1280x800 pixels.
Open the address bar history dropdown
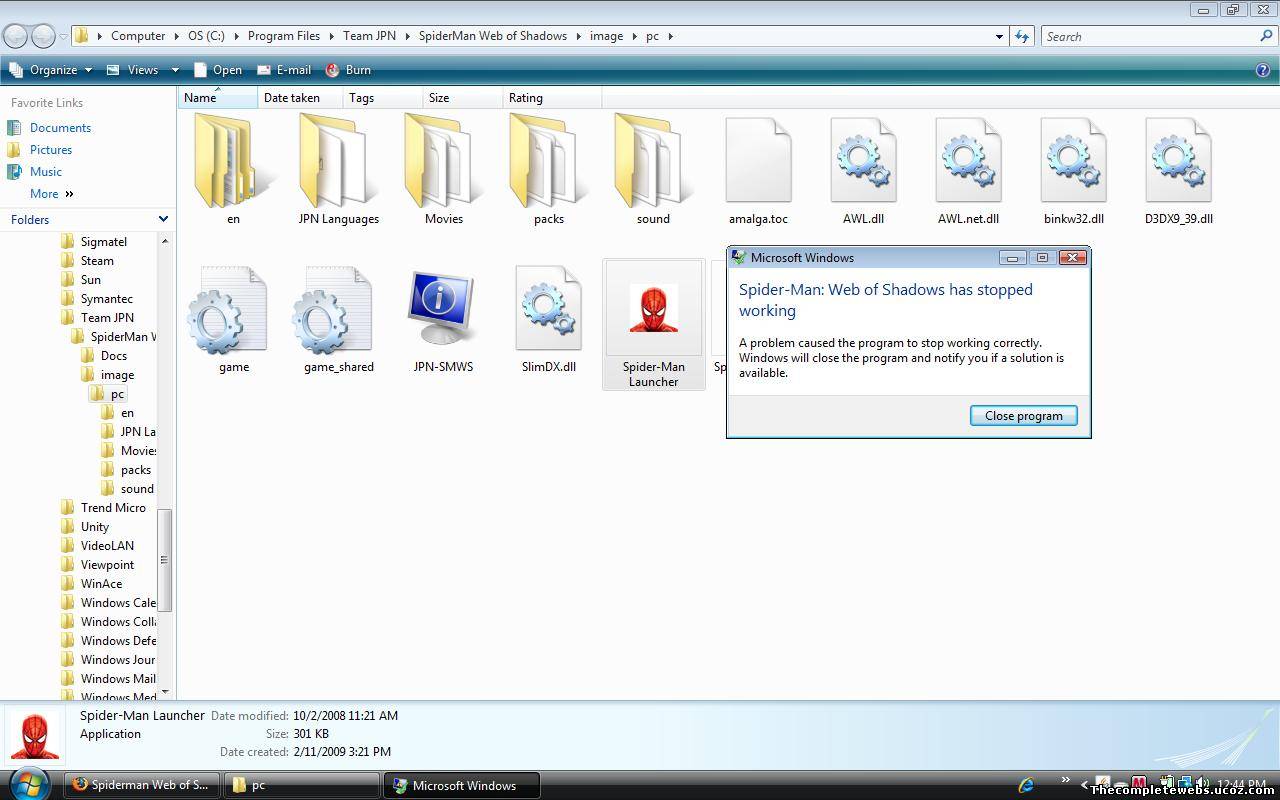click(999, 36)
